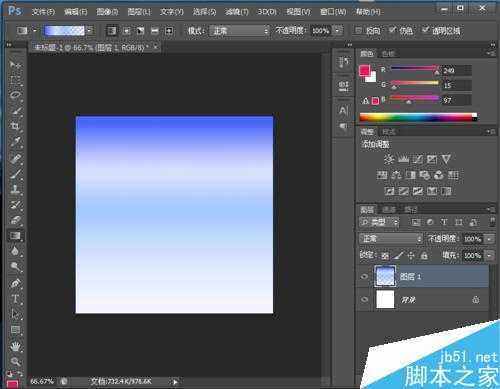Select the Move tool
500x389 pixels.
click(15, 64)
